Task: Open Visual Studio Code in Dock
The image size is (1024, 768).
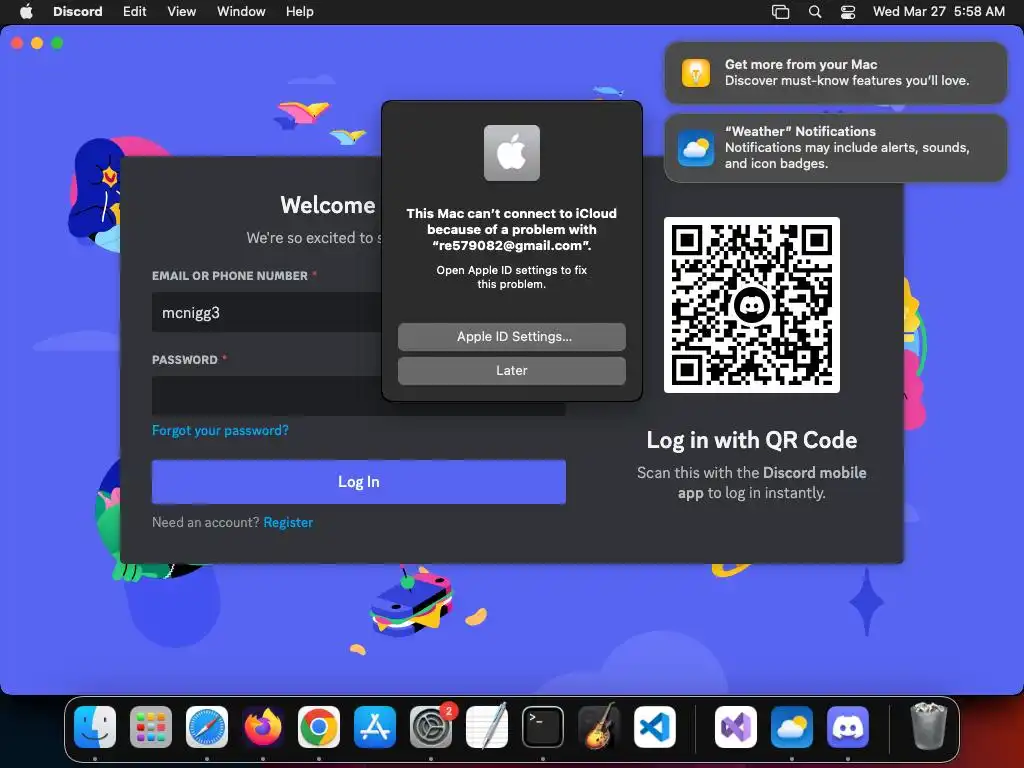Action: point(654,727)
